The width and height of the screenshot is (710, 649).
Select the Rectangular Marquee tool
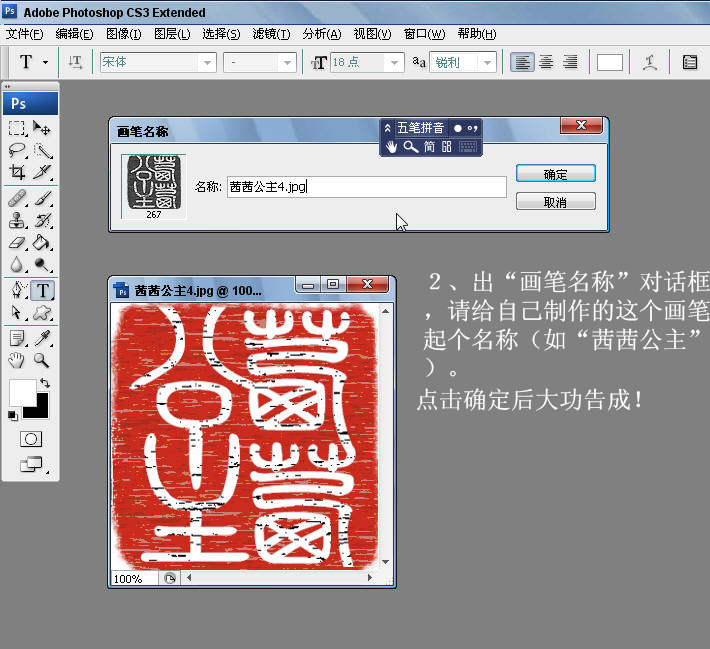17,128
